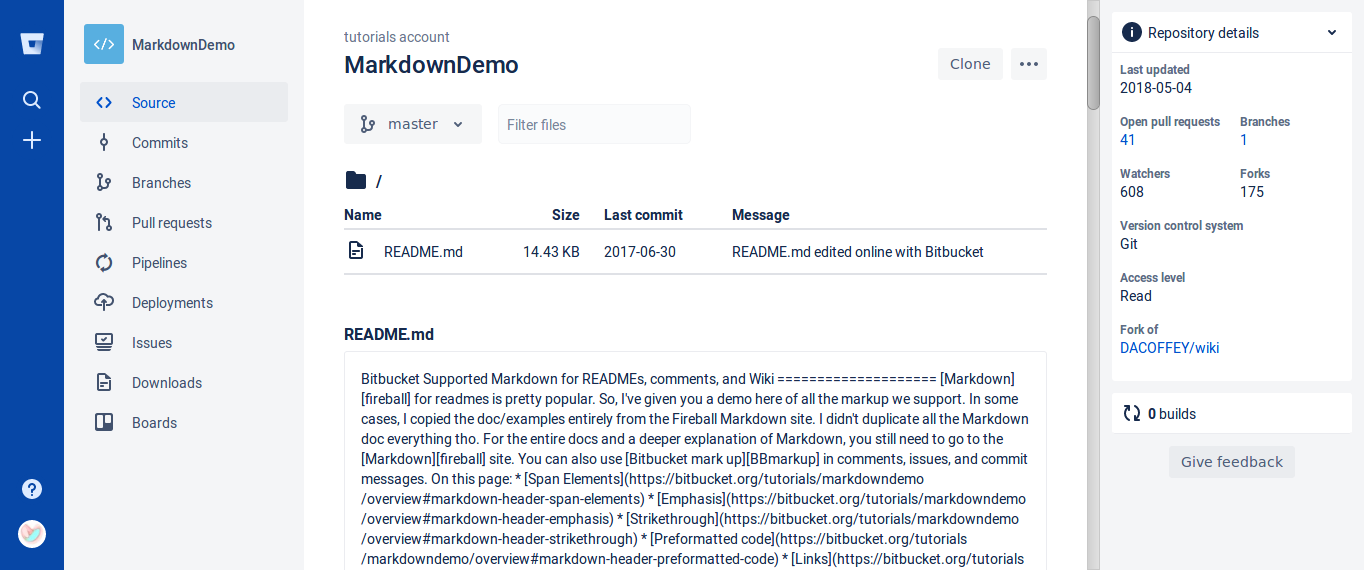Go to Pull requests in sidebar
1364x570 pixels.
[184, 223]
